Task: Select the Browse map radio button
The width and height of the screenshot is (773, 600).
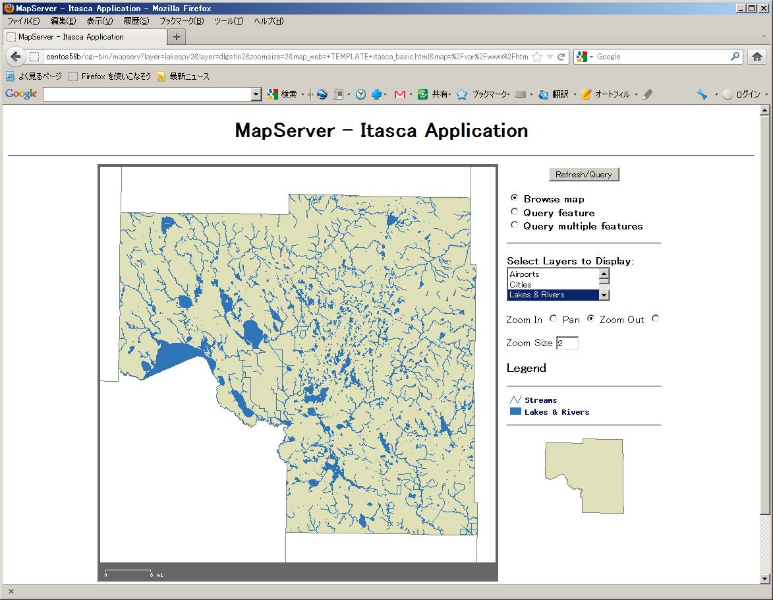Action: (514, 199)
